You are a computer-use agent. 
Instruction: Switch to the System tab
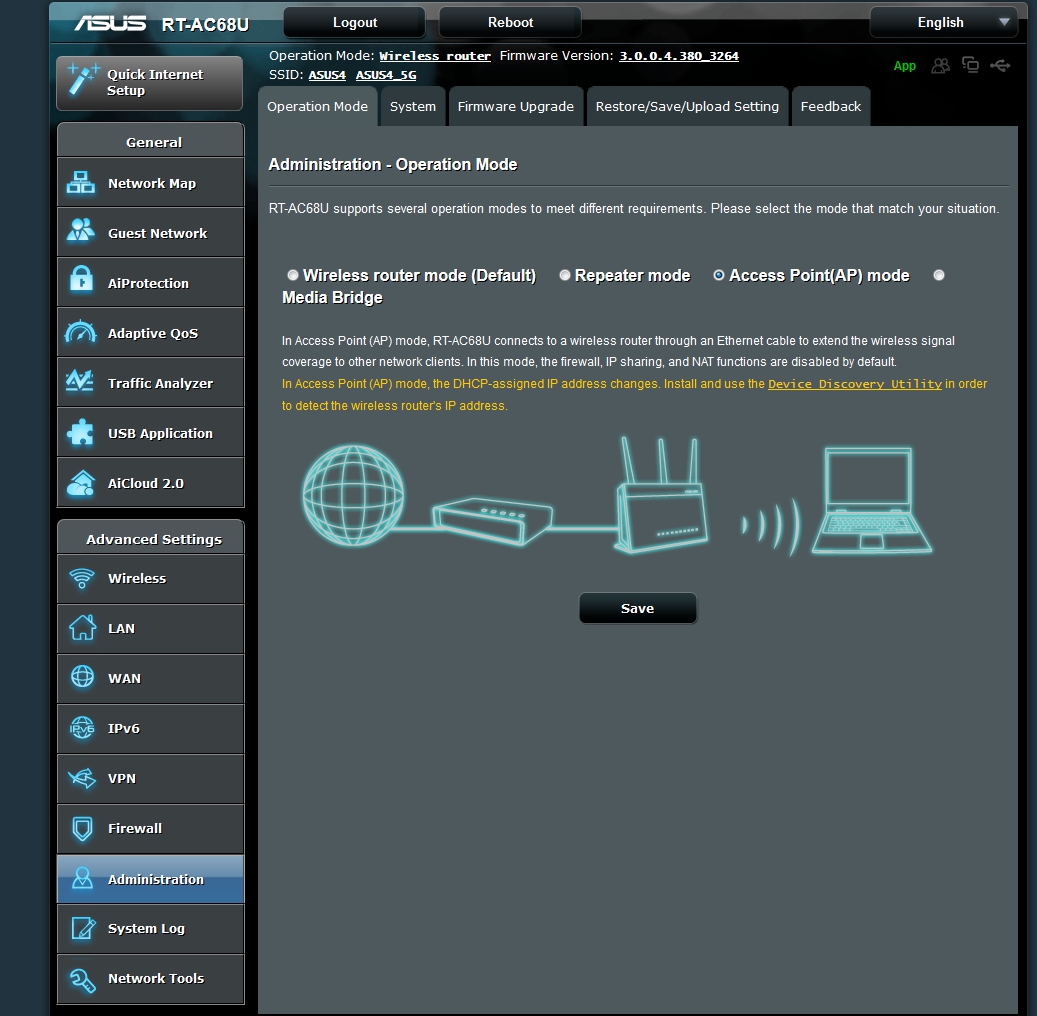click(x=413, y=106)
